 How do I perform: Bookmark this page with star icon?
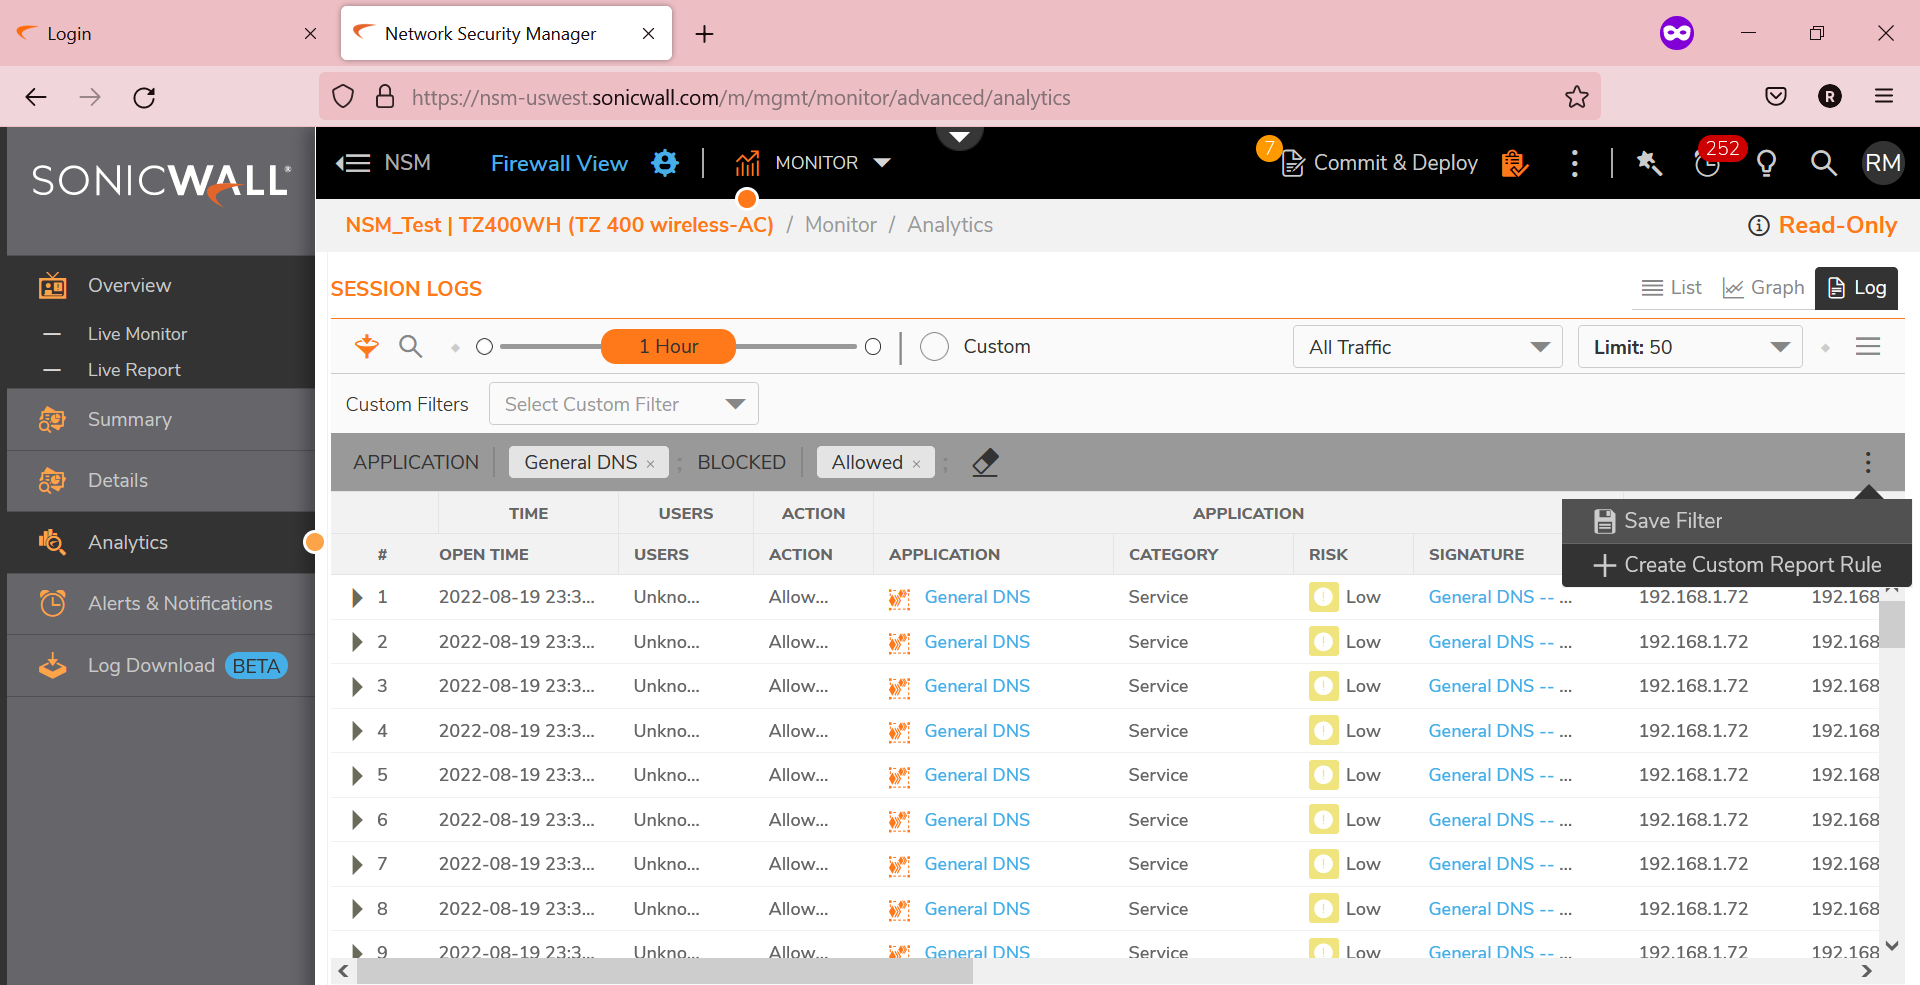click(x=1577, y=97)
